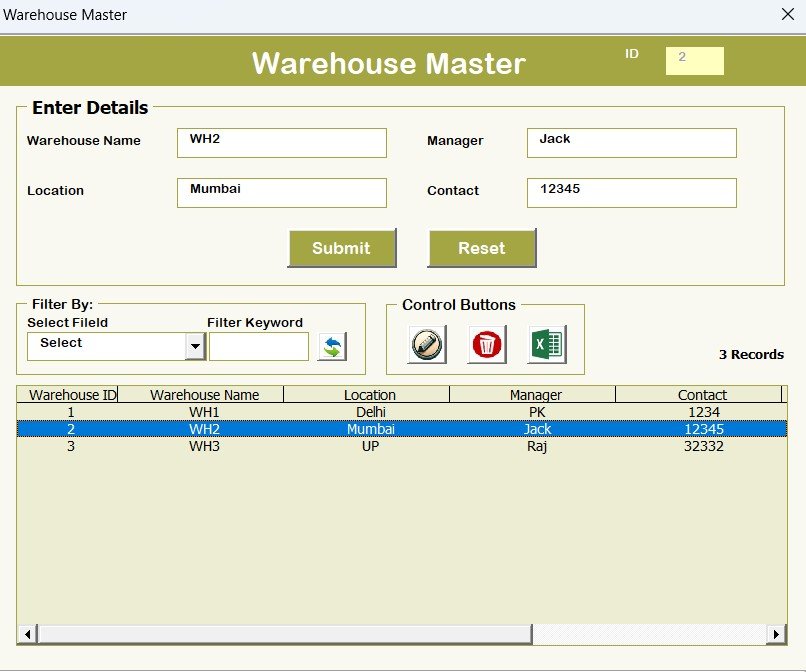Click the Excel export icon
The height and width of the screenshot is (672, 806).
(x=547, y=345)
